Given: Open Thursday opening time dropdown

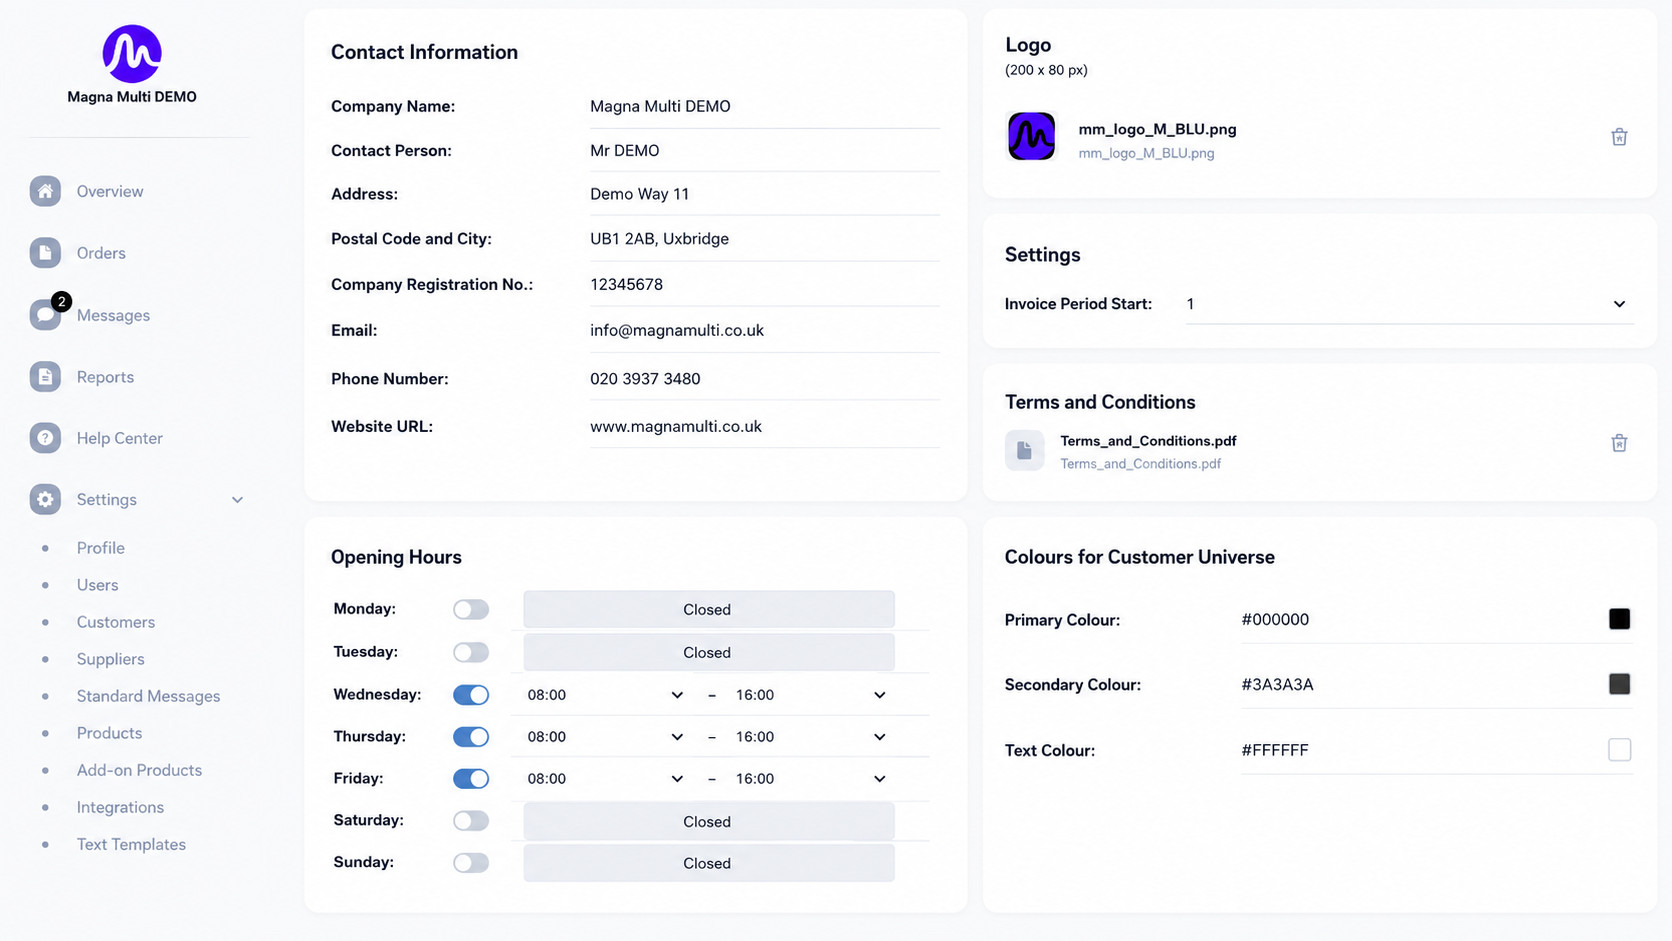Looking at the screenshot, I should point(606,737).
